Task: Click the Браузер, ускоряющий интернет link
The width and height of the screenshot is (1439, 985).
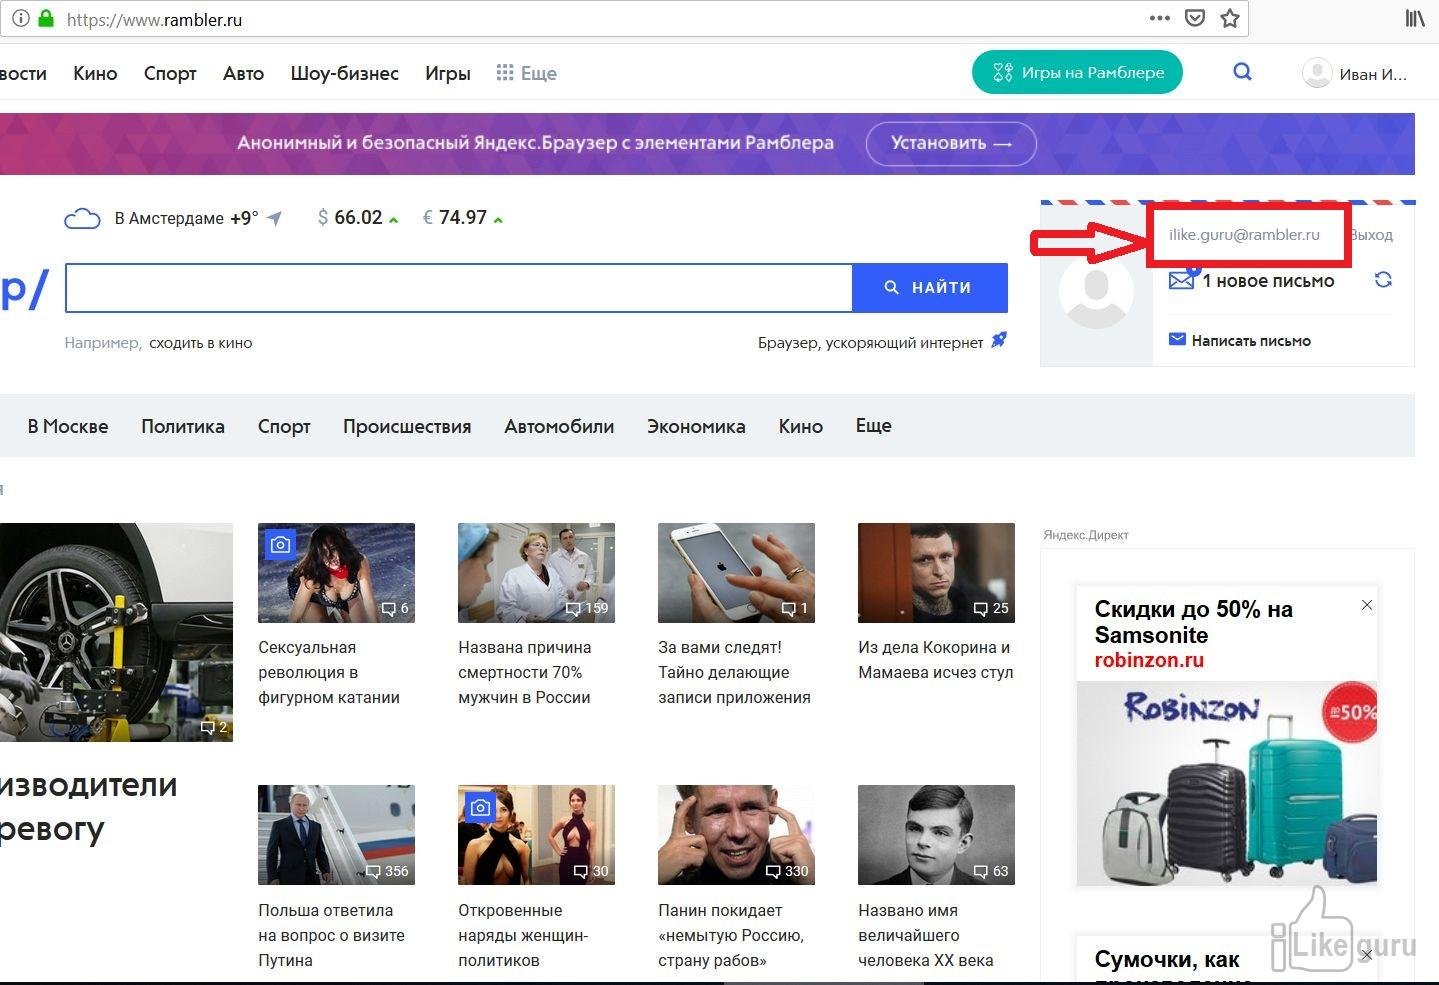Action: click(x=871, y=342)
